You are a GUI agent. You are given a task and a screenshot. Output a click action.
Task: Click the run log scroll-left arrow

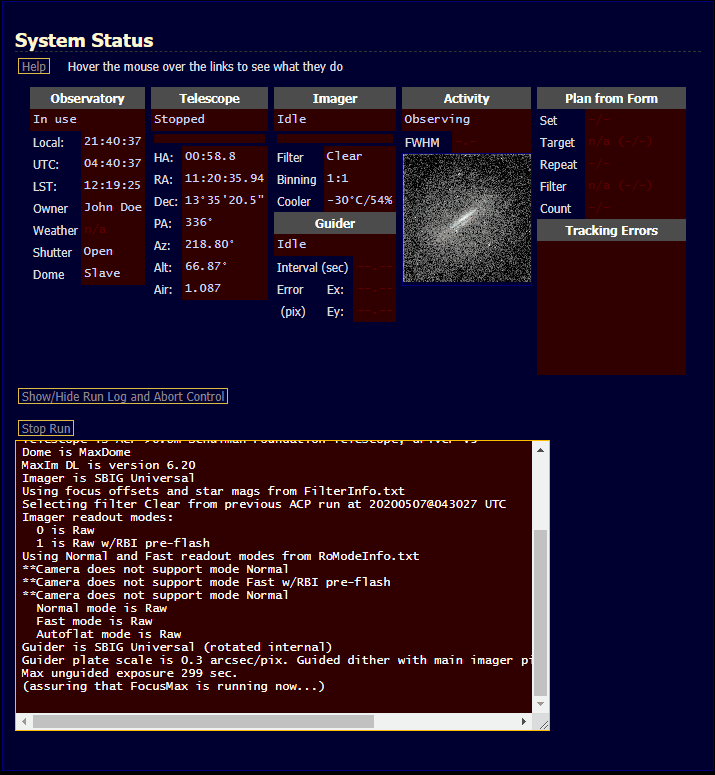point(25,721)
